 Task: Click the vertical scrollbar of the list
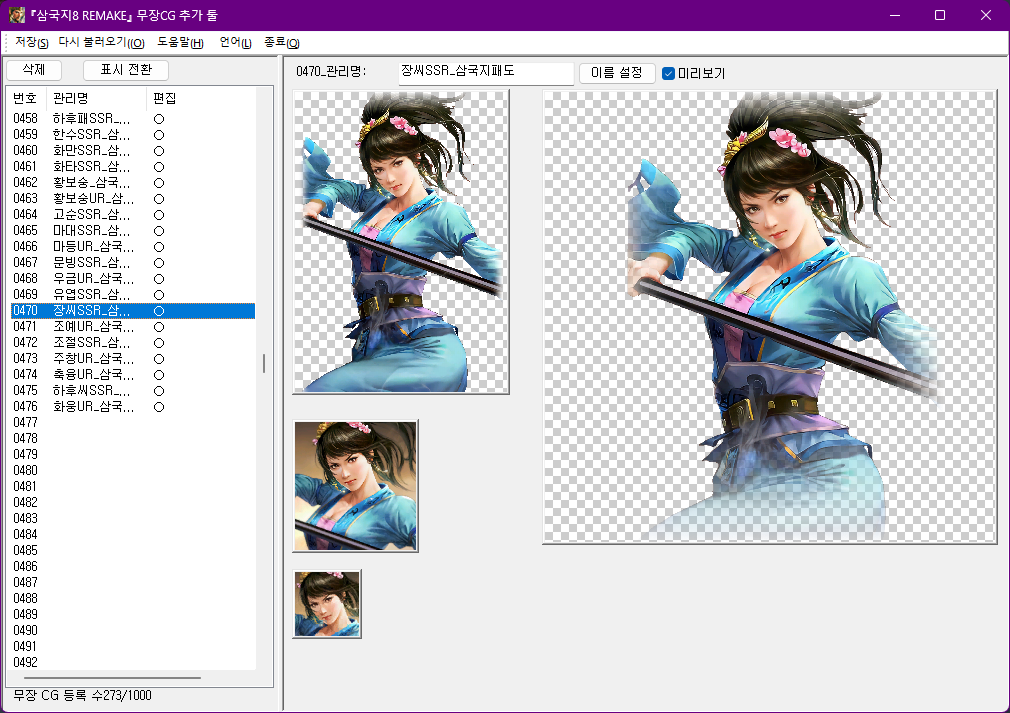pos(263,364)
